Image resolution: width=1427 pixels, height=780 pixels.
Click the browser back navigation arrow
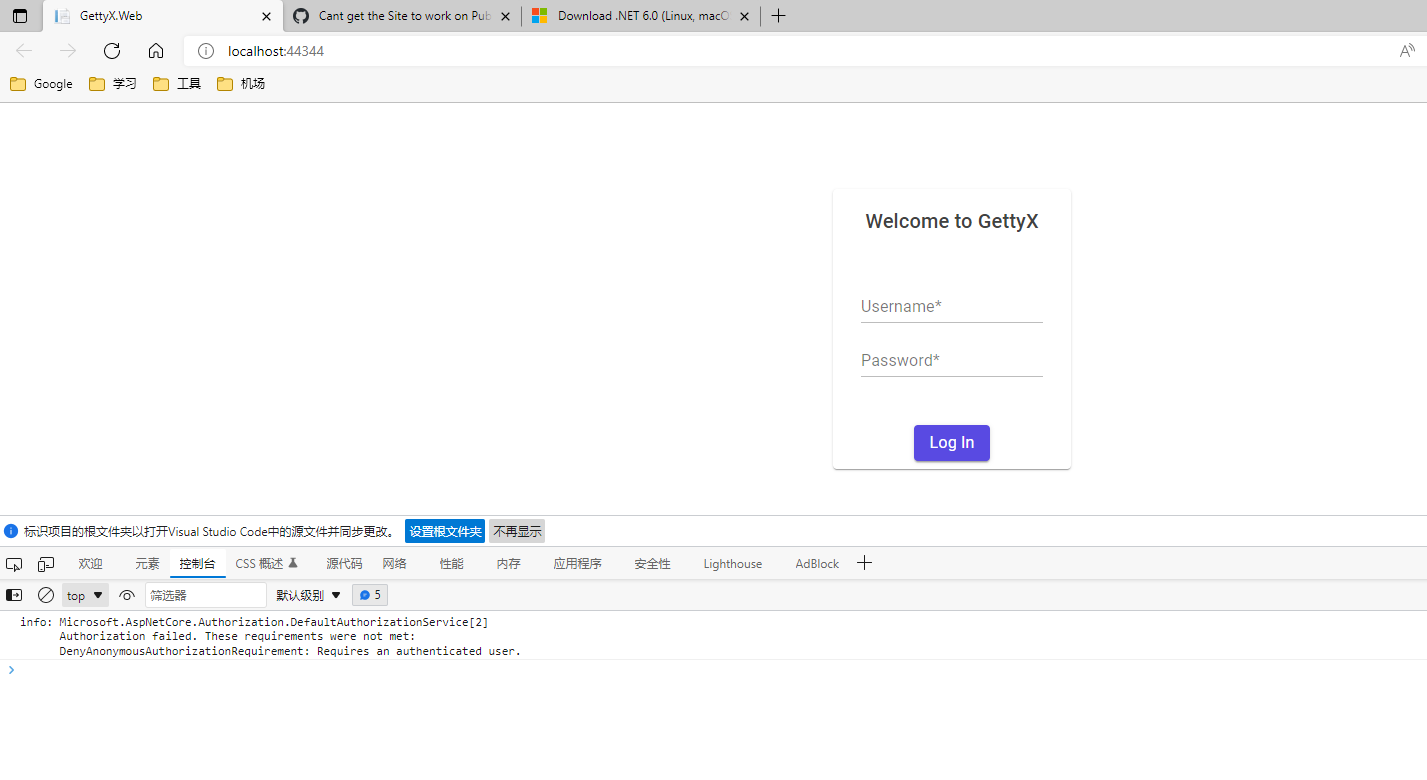(x=24, y=50)
